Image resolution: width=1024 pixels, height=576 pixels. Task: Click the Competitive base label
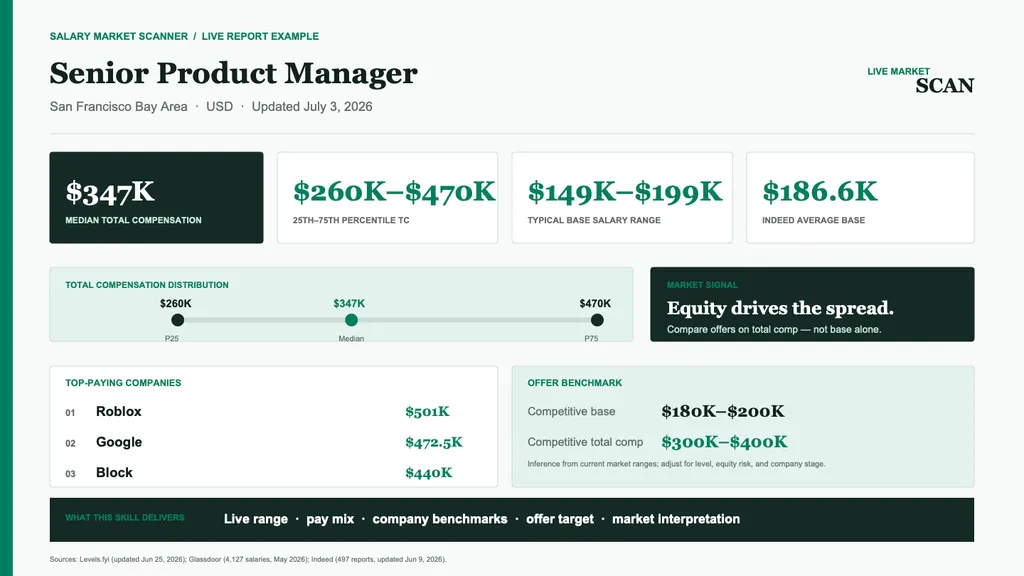click(571, 411)
